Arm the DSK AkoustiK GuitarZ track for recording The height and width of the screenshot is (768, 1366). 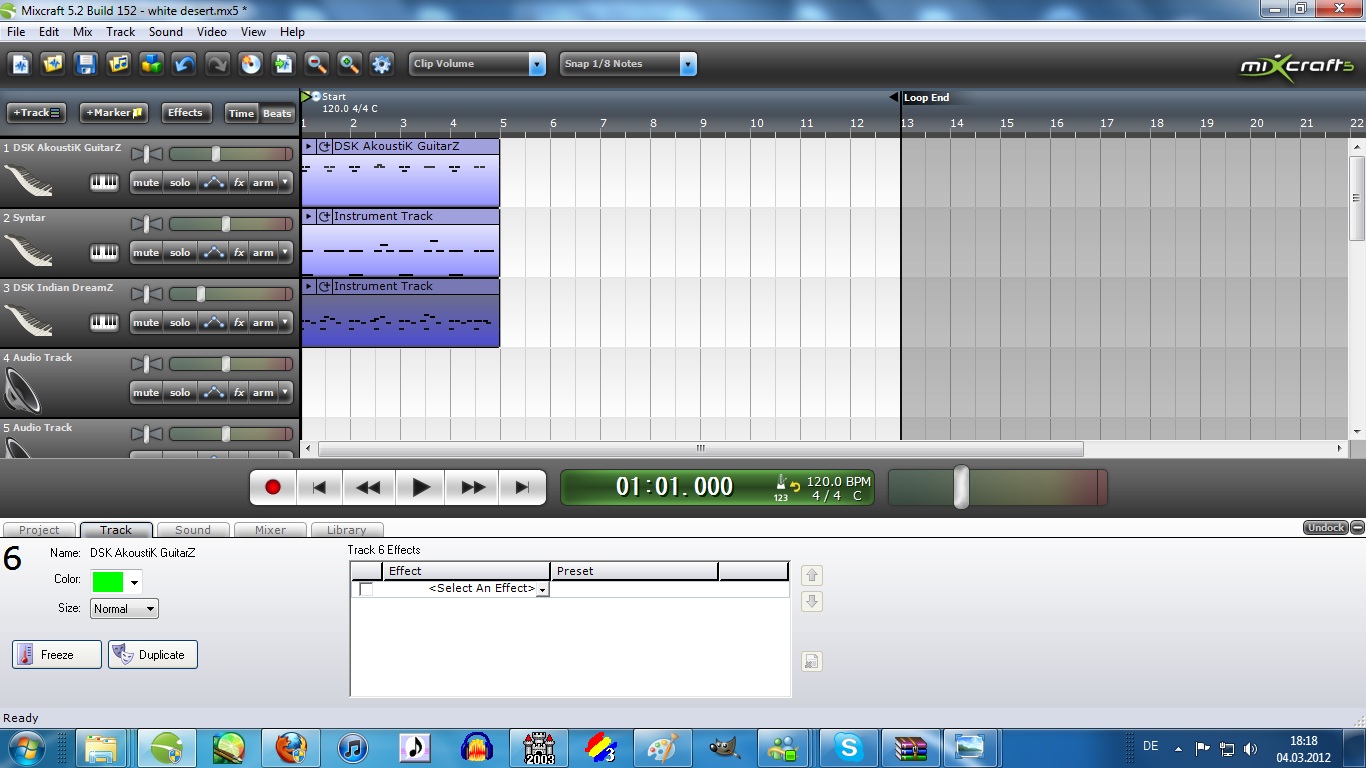click(263, 183)
